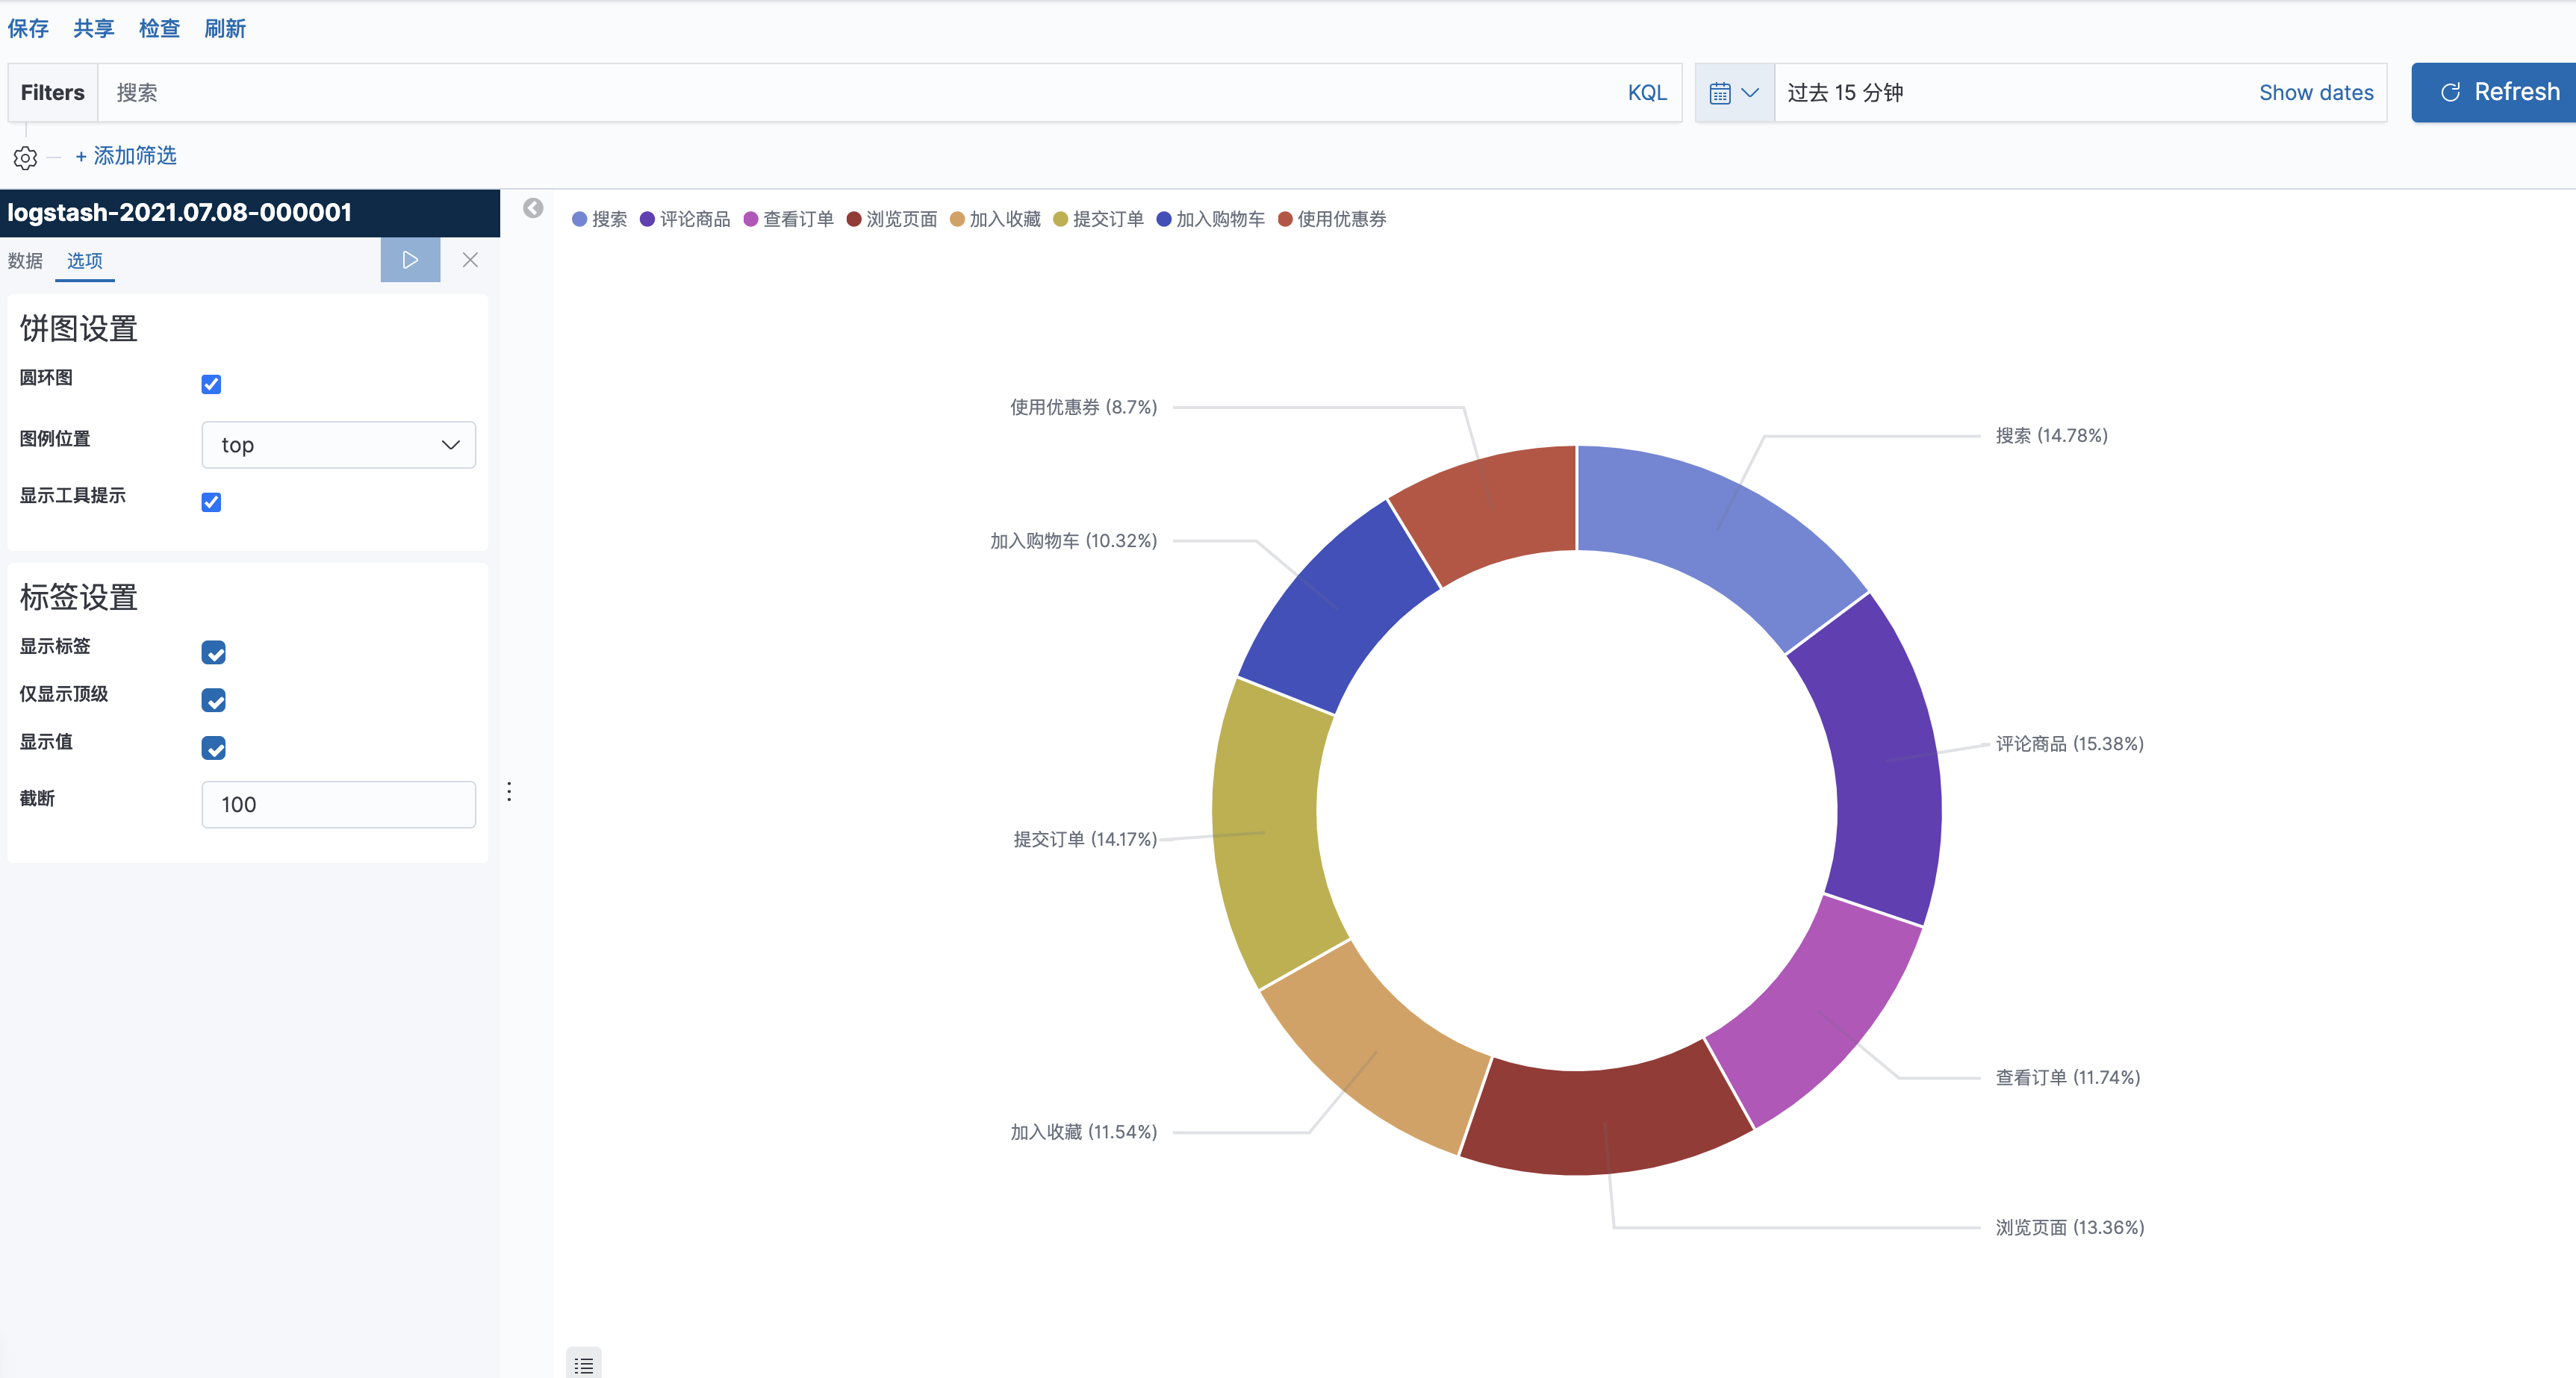Toggle the 仅显示顶级 checkbox
This screenshot has width=2576, height=1378.
pos(213,700)
